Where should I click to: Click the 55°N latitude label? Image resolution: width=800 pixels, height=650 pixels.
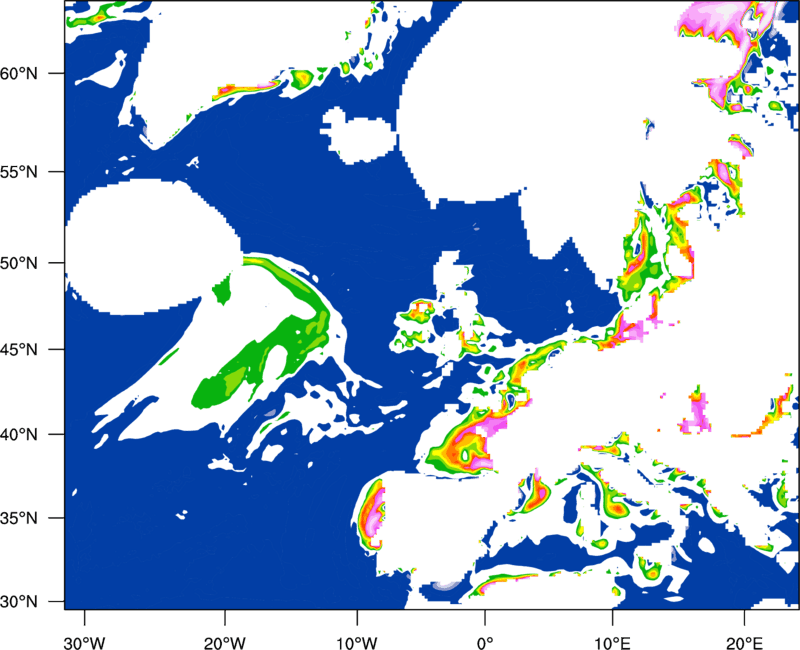pos(19,172)
